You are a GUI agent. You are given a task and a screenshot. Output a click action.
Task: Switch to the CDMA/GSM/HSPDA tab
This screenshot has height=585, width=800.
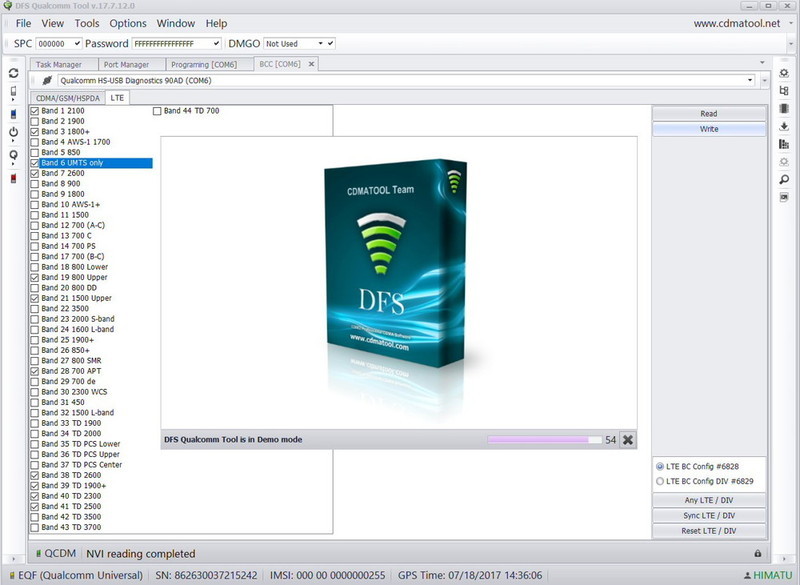[67, 98]
